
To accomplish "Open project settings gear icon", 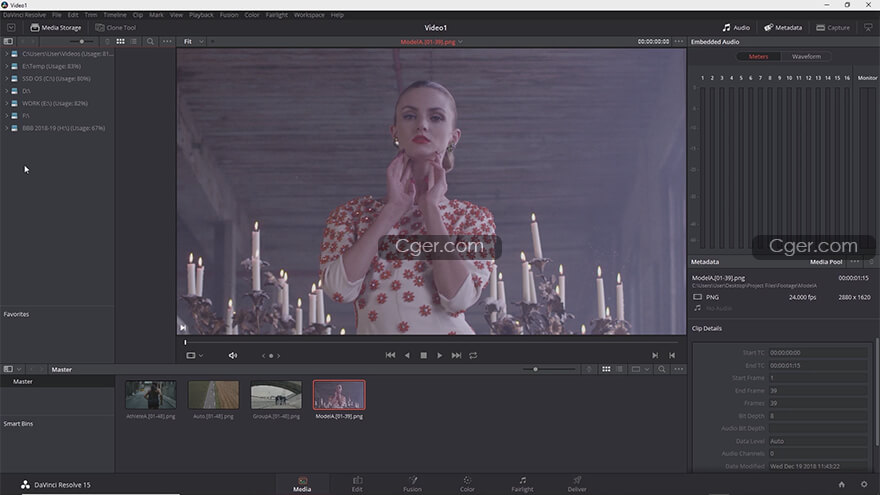I will click(x=864, y=484).
